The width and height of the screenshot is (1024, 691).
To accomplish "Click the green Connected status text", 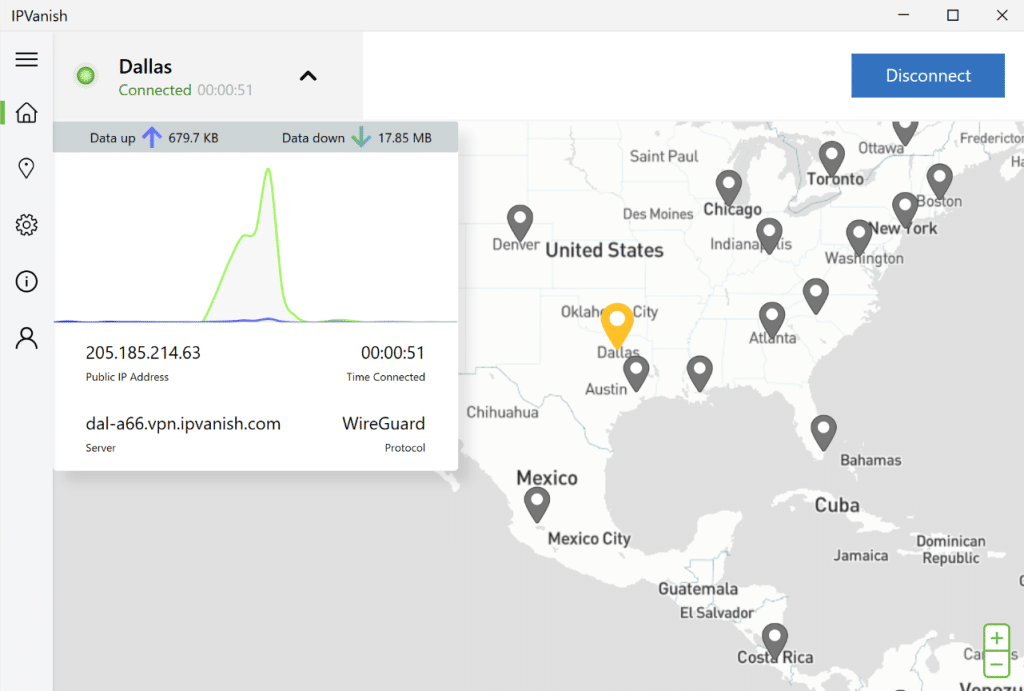I will point(155,90).
